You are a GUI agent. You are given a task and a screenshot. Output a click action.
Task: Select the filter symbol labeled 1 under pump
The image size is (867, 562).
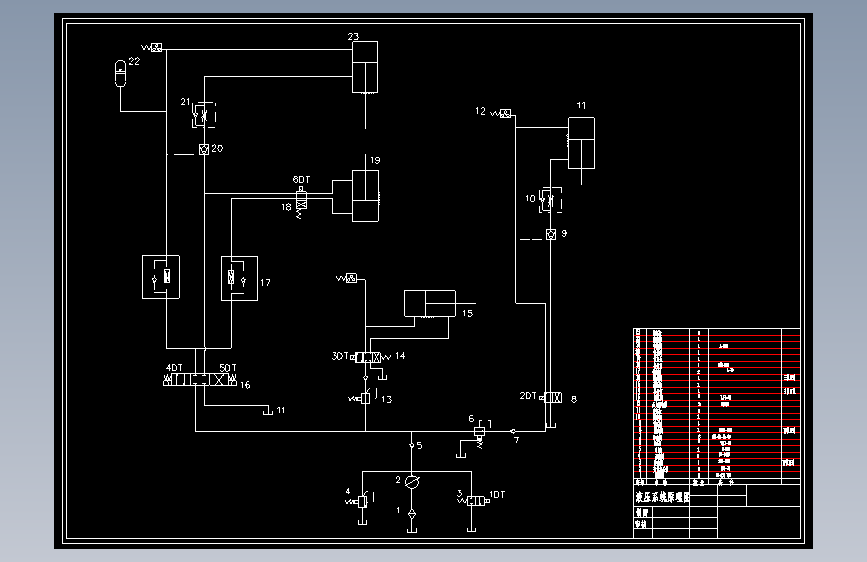point(411,514)
